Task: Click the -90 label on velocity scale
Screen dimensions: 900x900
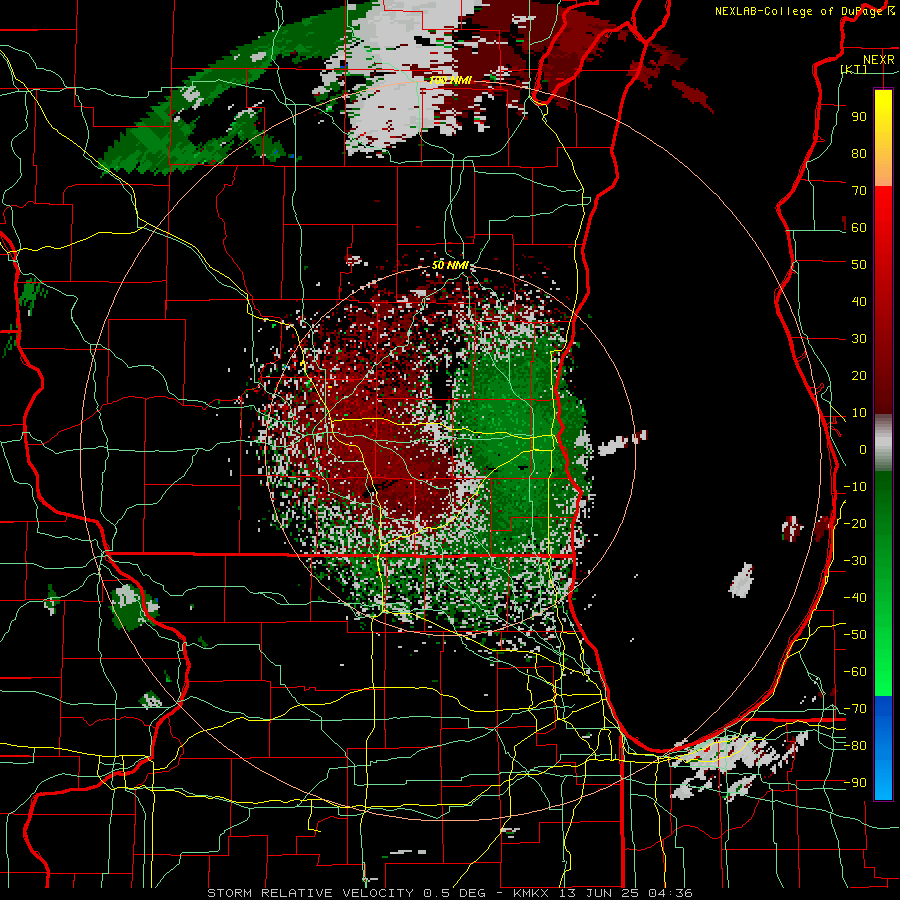Action: click(x=855, y=783)
